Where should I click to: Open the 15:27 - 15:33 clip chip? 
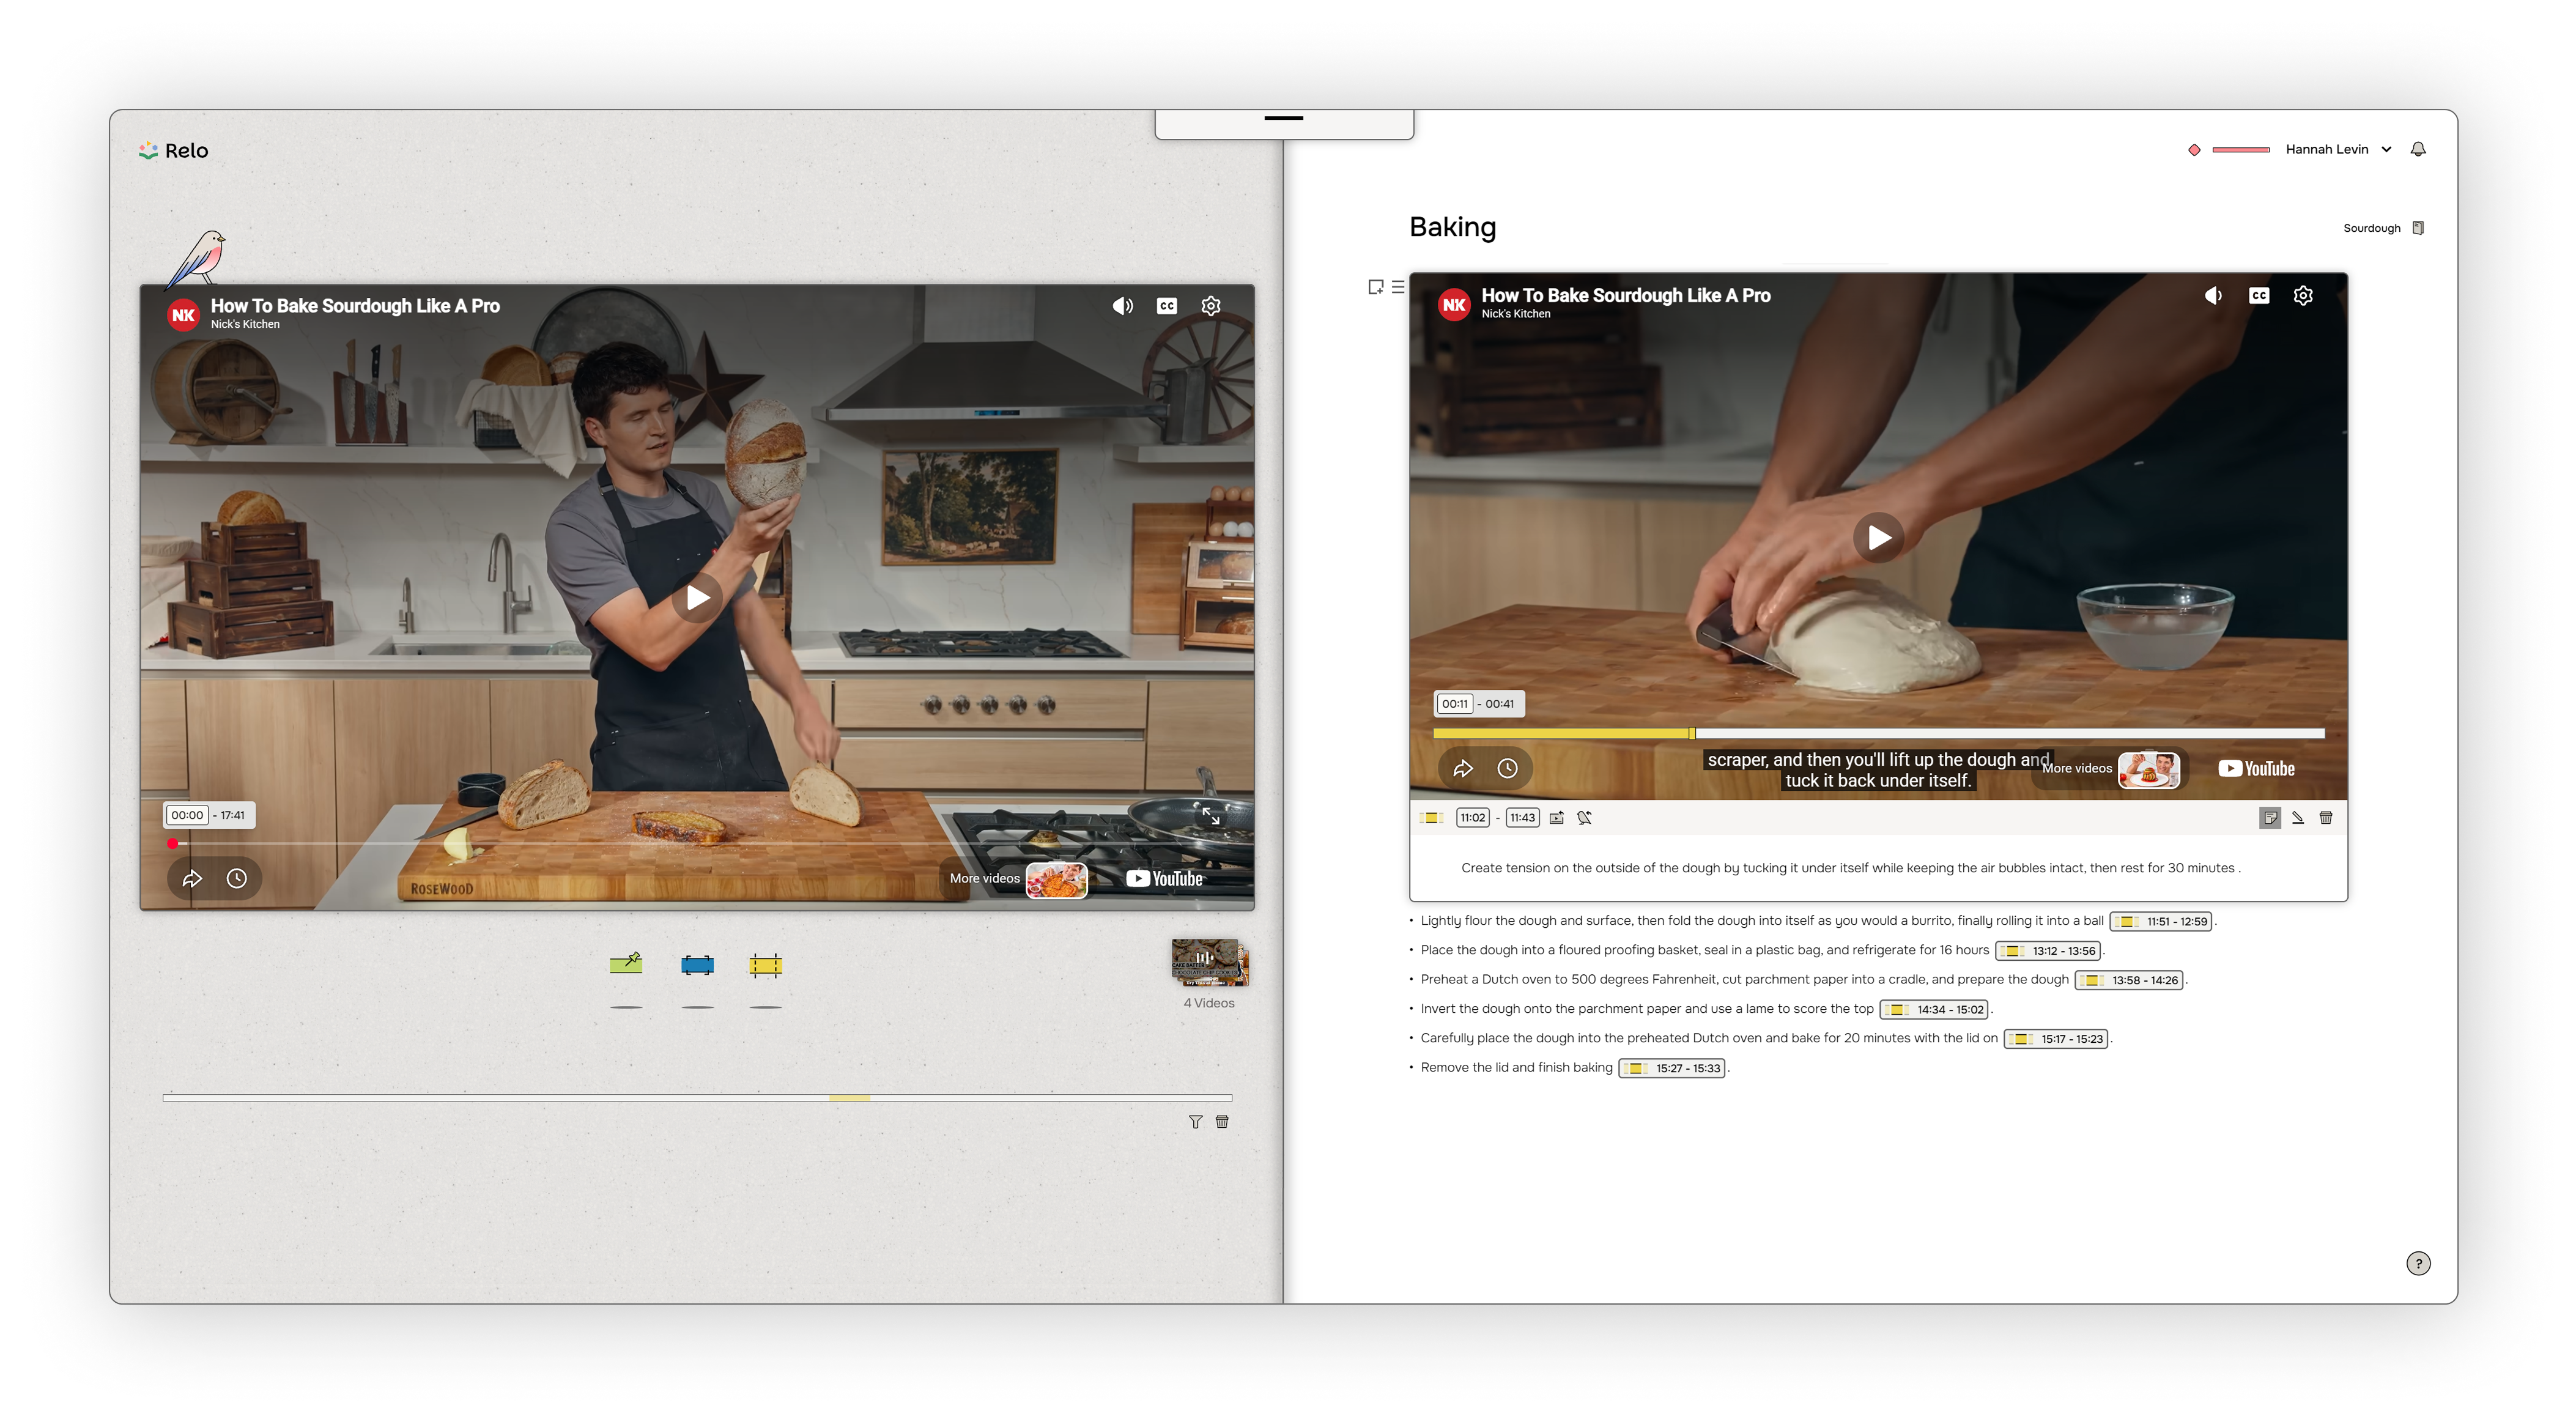click(x=1672, y=1069)
